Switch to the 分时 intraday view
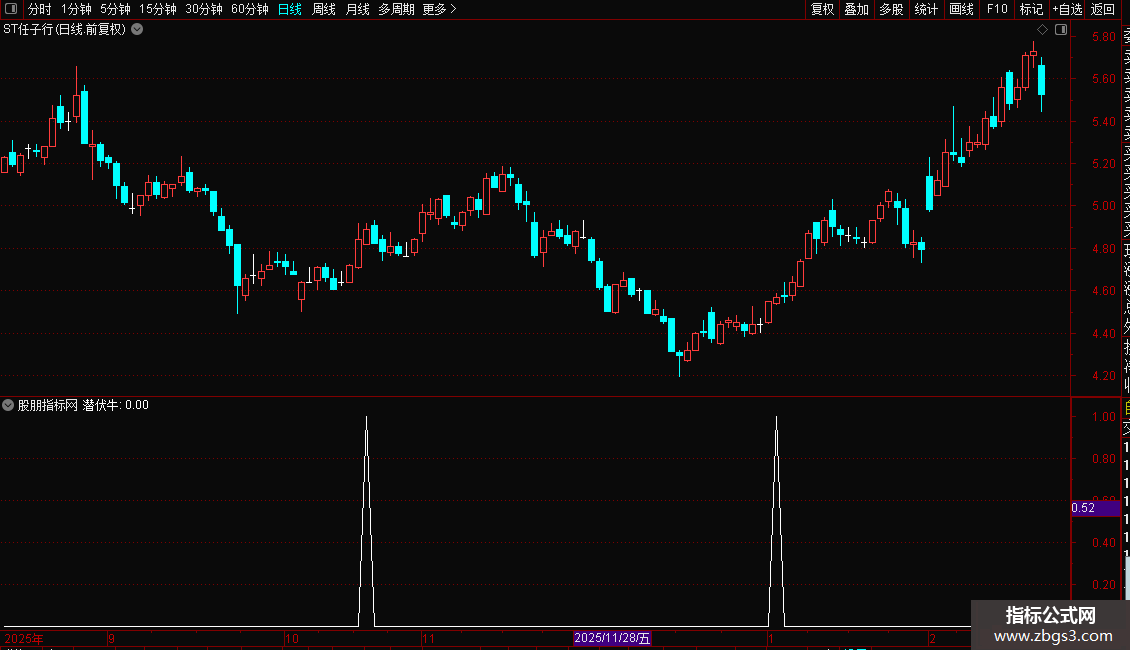1130x650 pixels. tap(40, 9)
